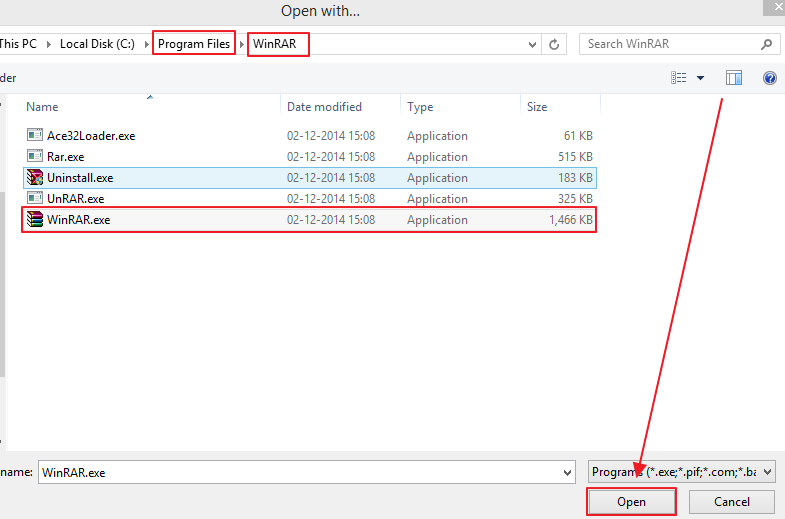Viewport: 785px width, 519px height.
Task: Click the UnRAR.exe file icon
Action: (35, 198)
